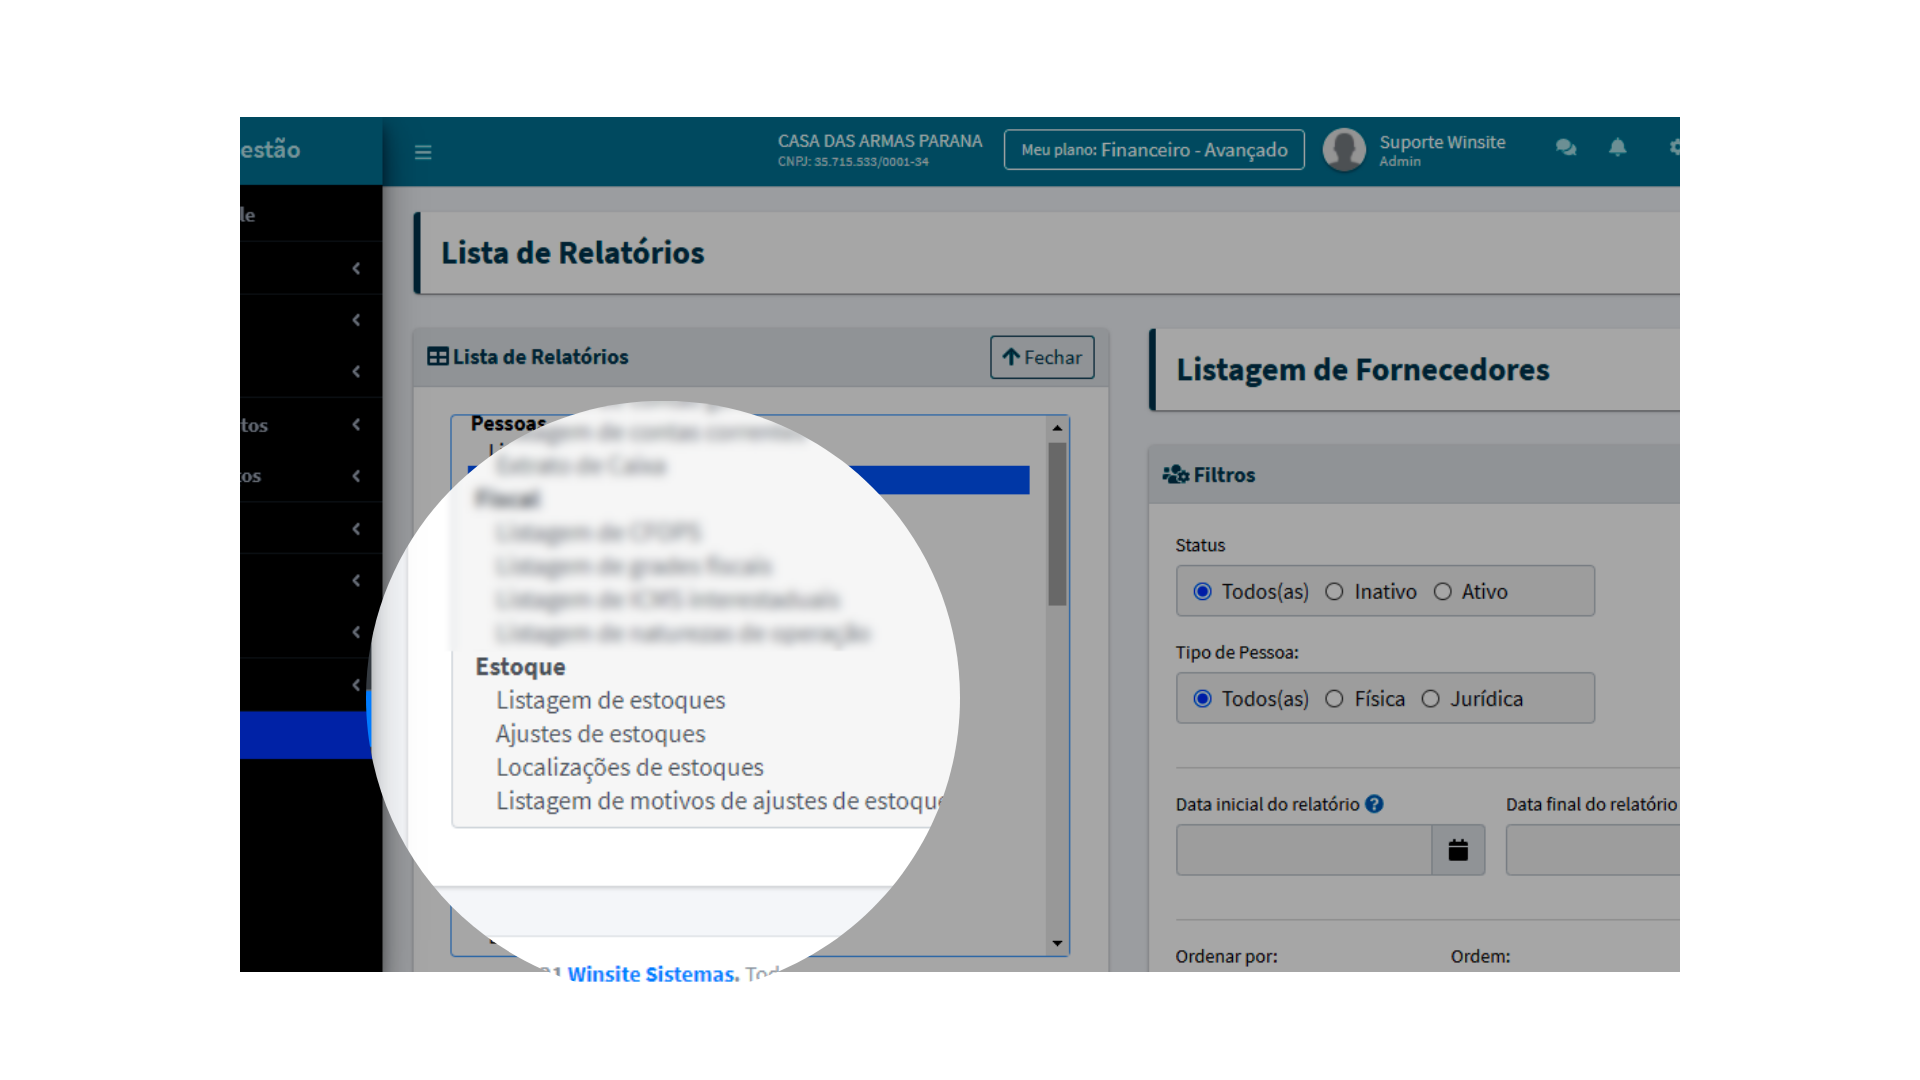Open the calendar picker for Data inicial
Viewport: 1920px width, 1080px height.
pyautogui.click(x=1458, y=850)
